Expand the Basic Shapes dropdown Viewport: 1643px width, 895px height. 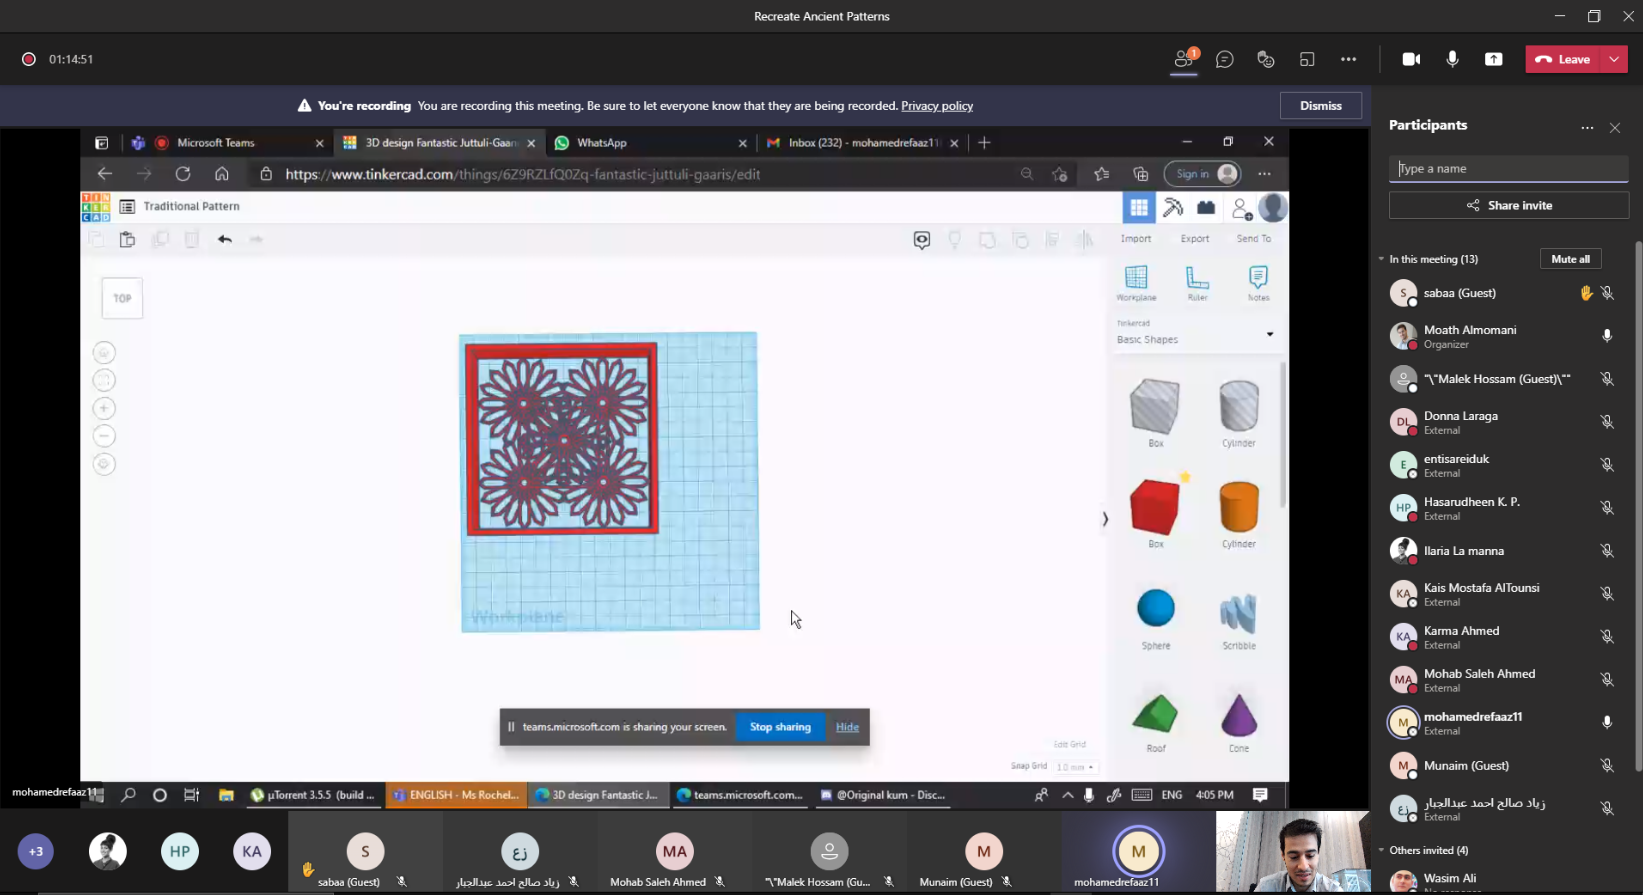coord(1270,334)
